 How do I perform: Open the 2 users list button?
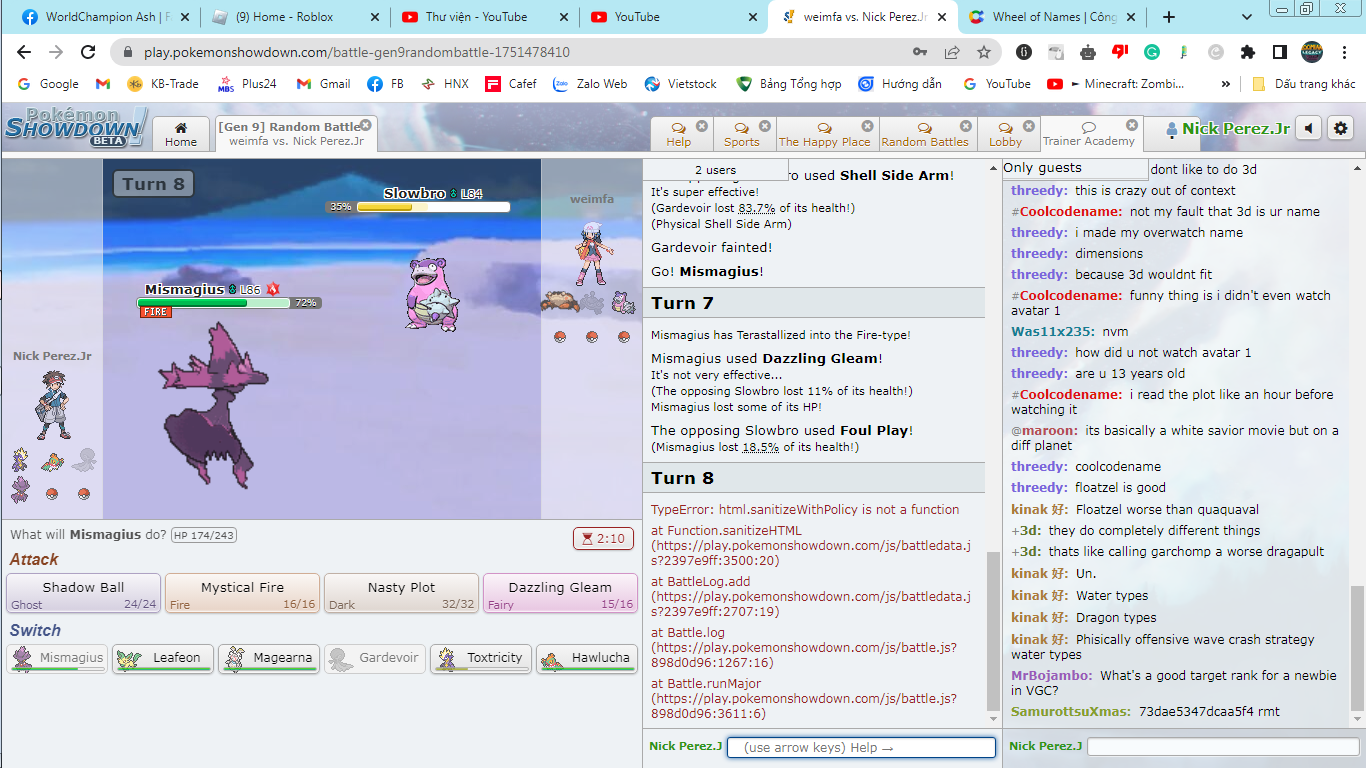pos(715,170)
